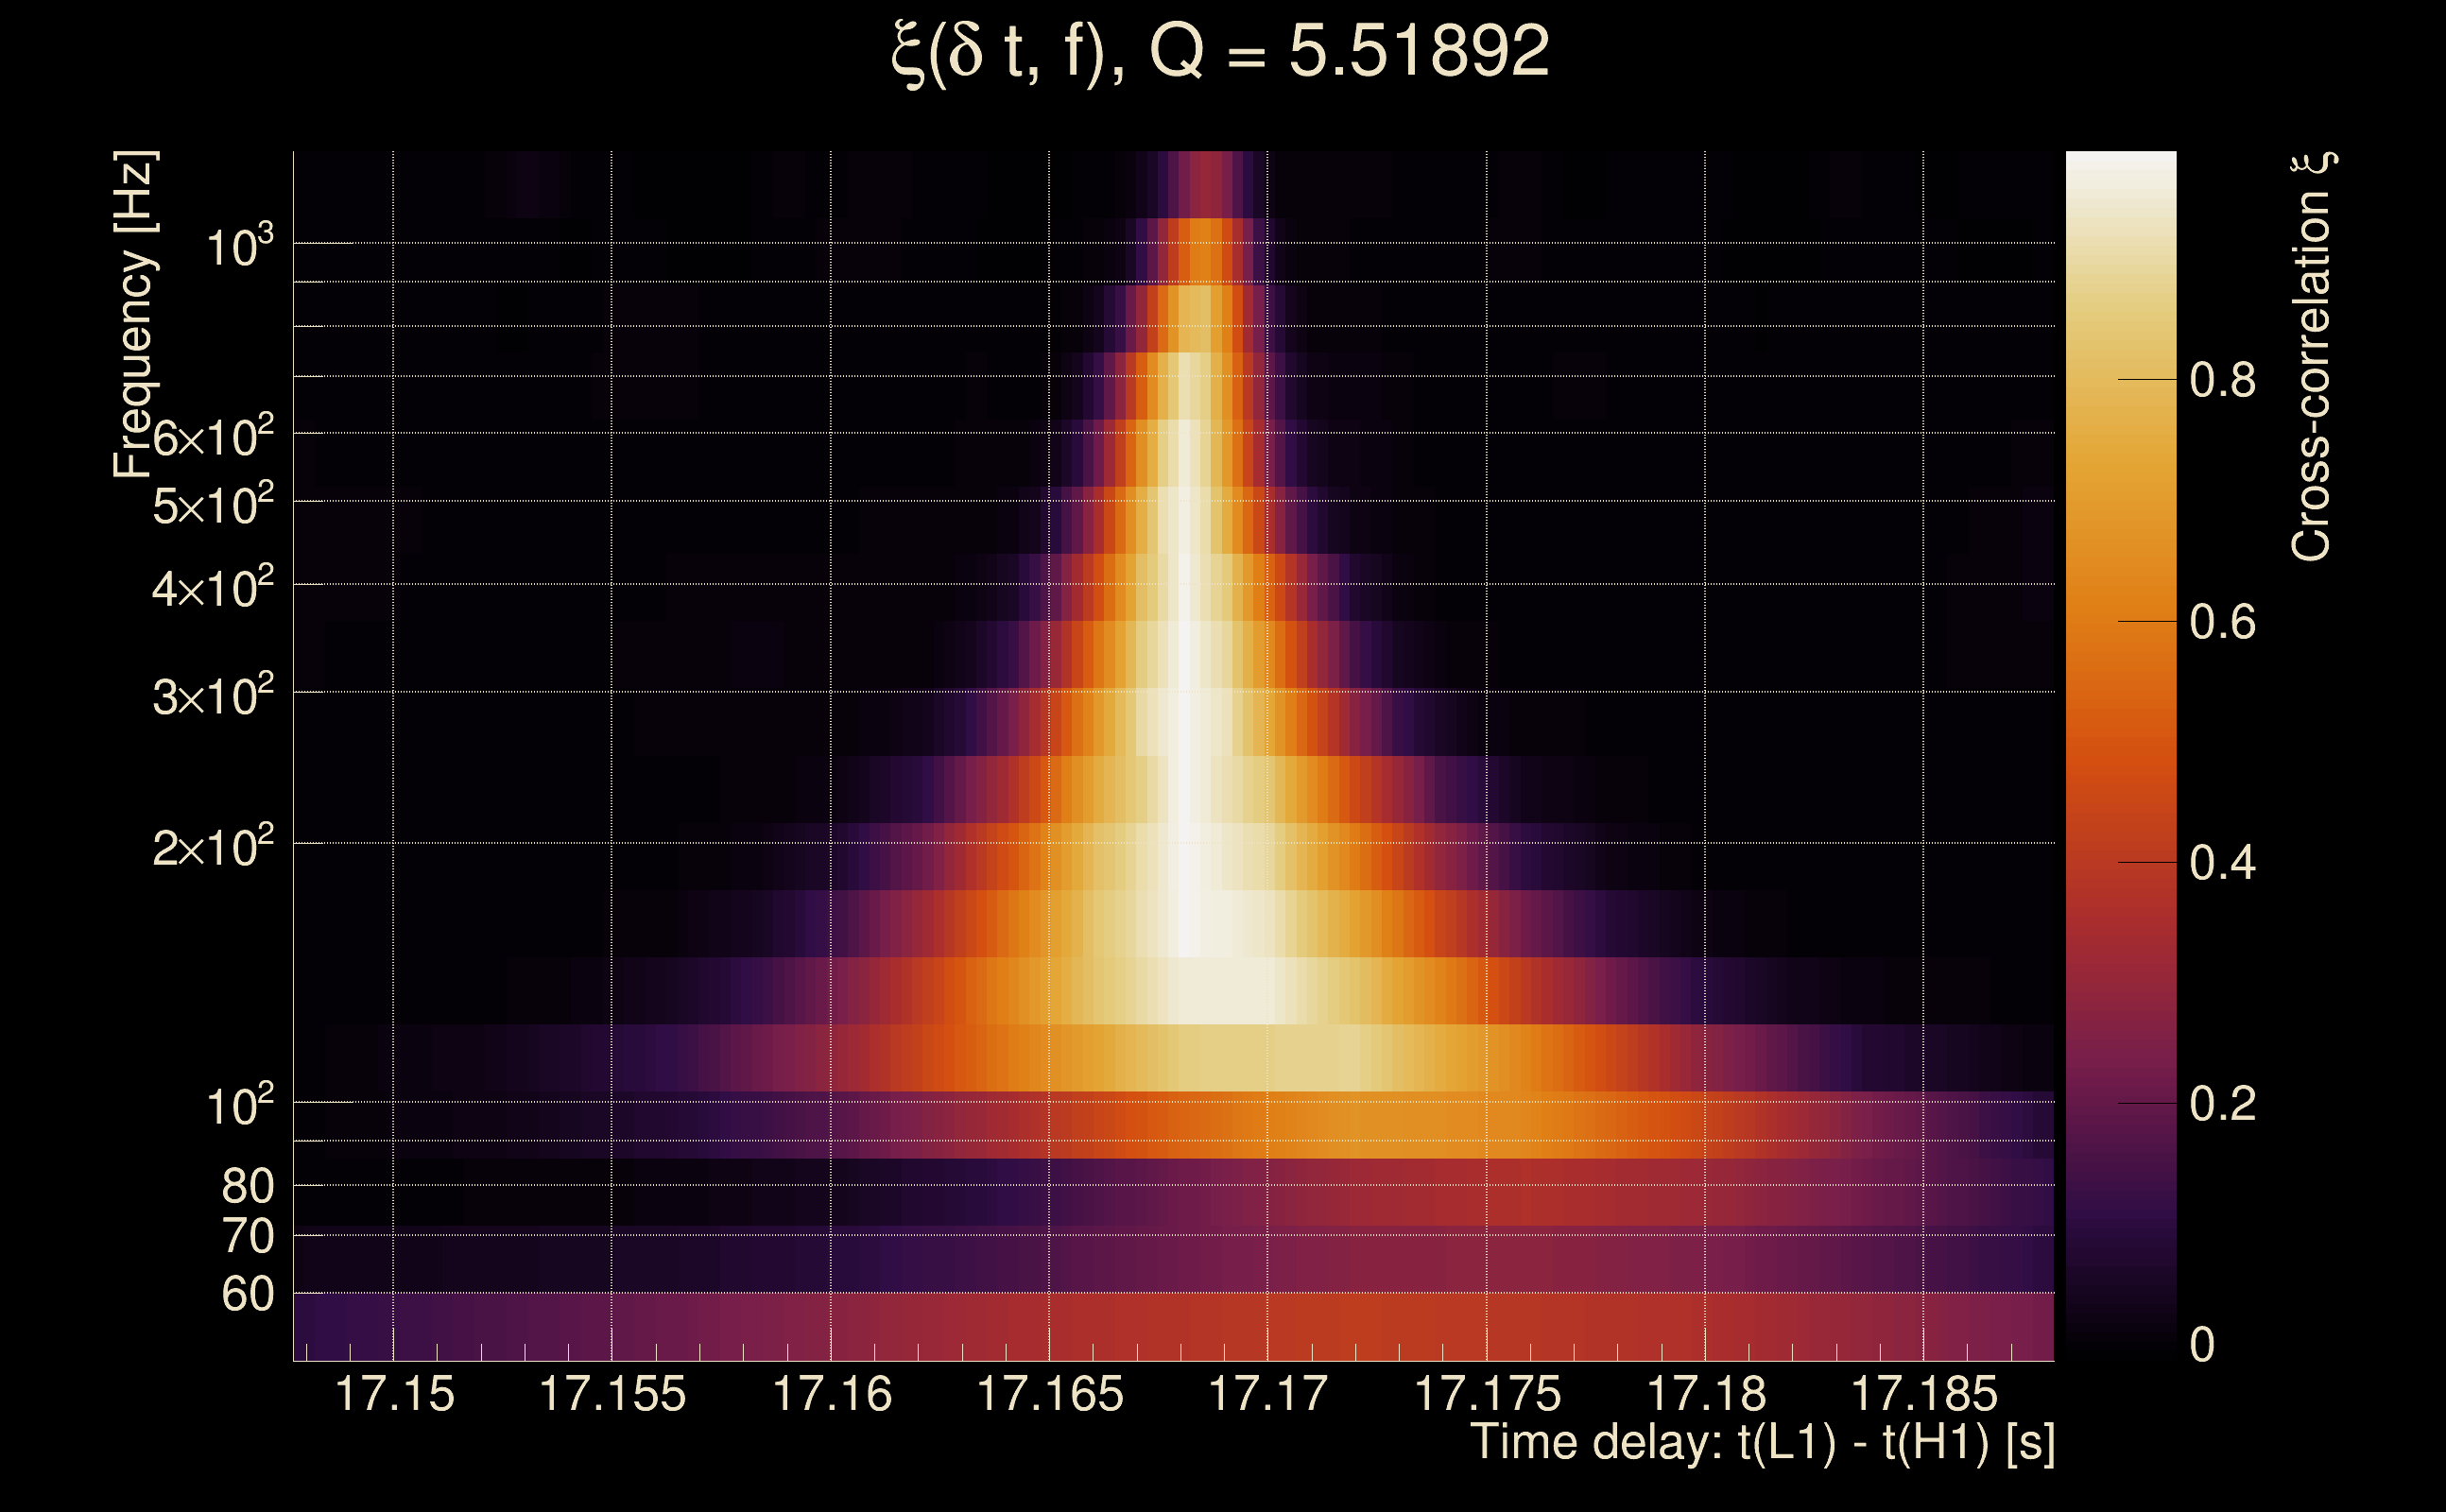The width and height of the screenshot is (2446, 1512).
Task: Click the 17.165 x-axis tick label
Action: (x=1049, y=1394)
